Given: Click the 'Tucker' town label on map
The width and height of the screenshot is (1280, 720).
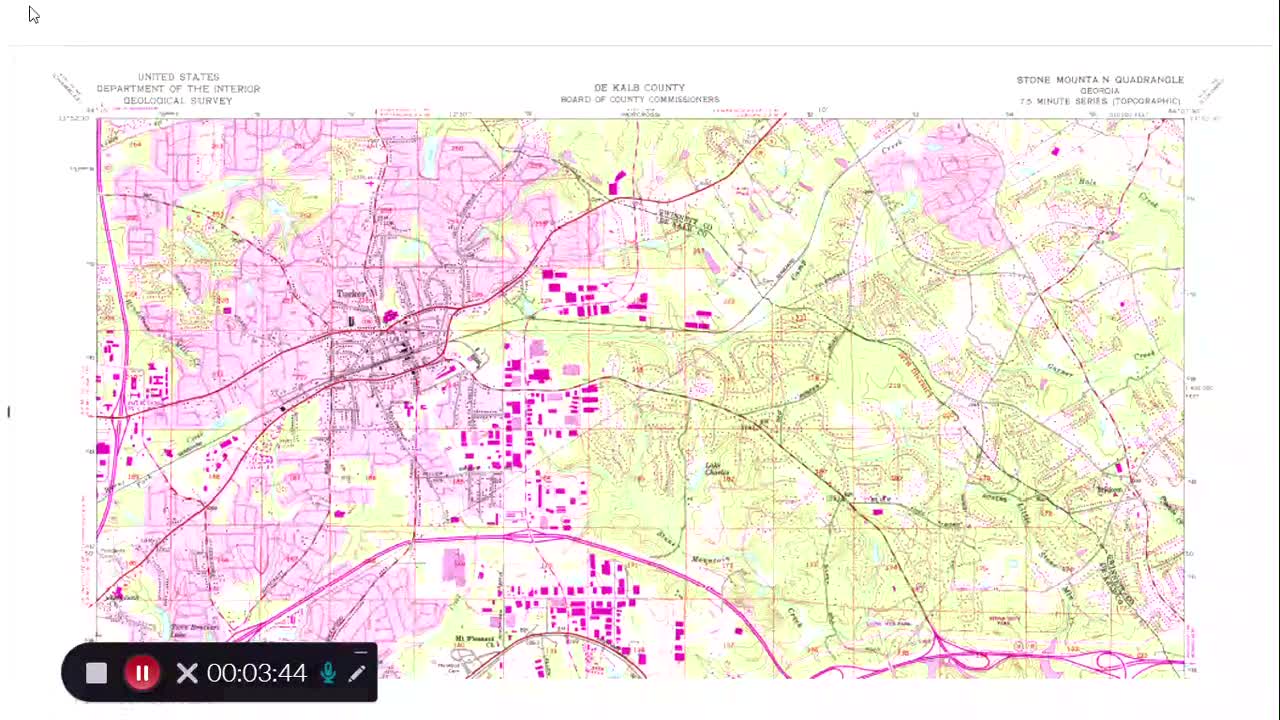Looking at the screenshot, I should point(351,294).
